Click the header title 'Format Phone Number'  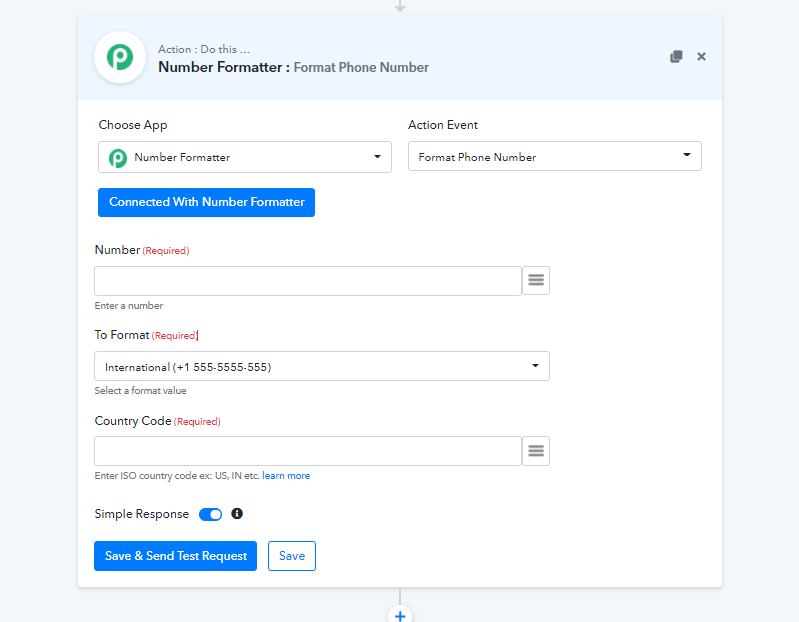[361, 67]
